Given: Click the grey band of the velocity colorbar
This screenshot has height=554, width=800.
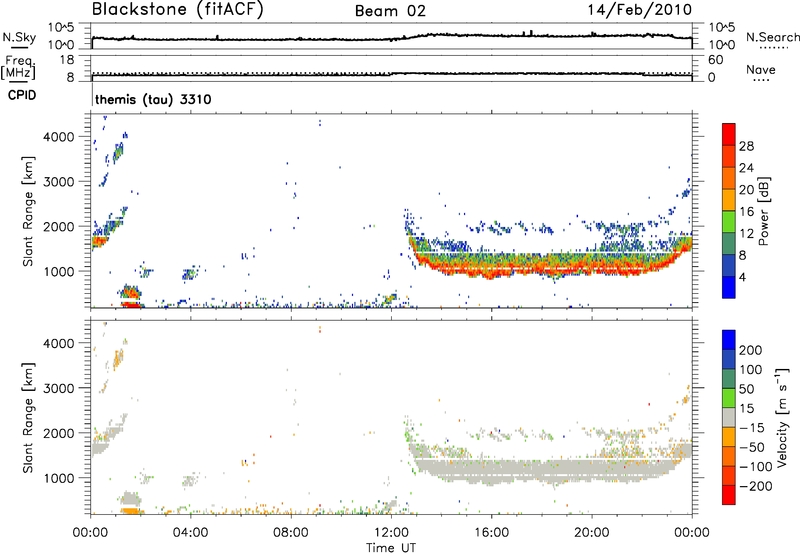Looking at the screenshot, I should pos(729,417).
